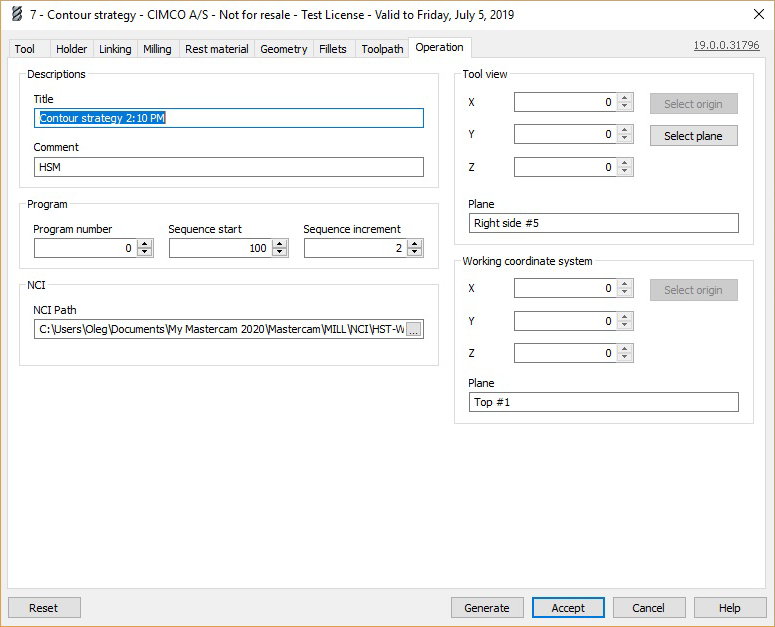Click the Program number value field

tap(85, 248)
